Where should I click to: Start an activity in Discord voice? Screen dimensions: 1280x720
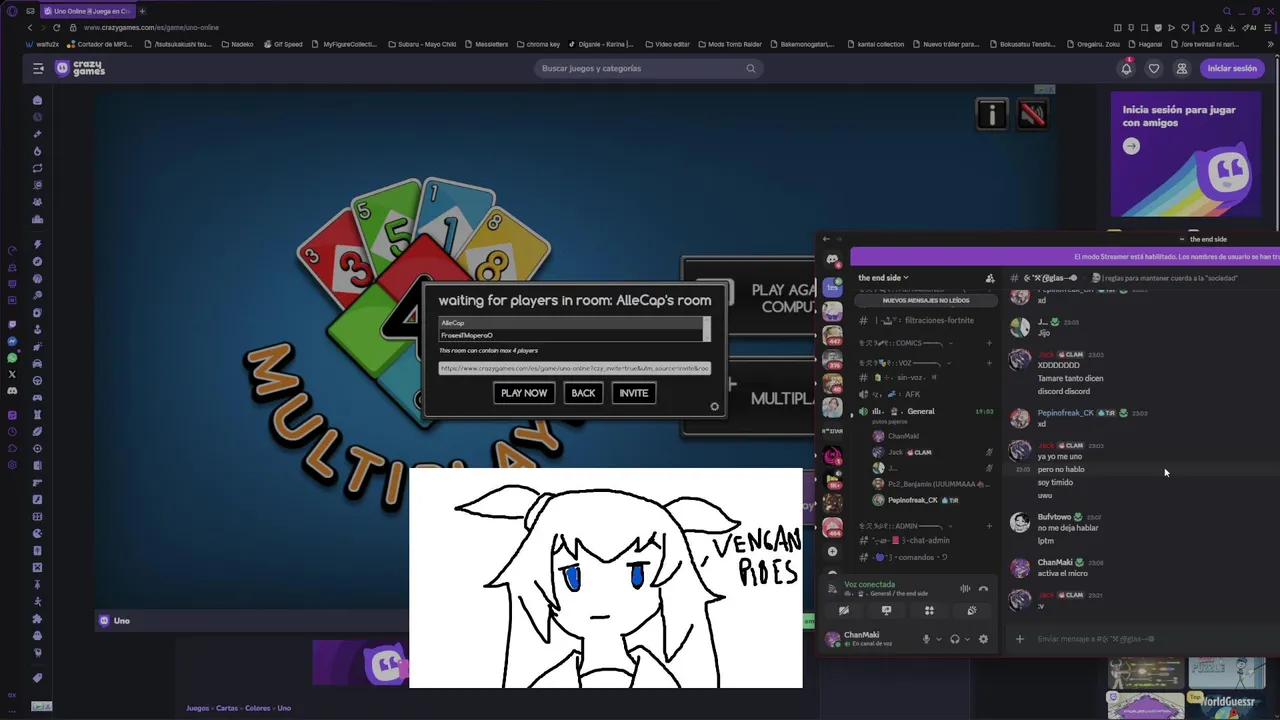click(x=929, y=610)
